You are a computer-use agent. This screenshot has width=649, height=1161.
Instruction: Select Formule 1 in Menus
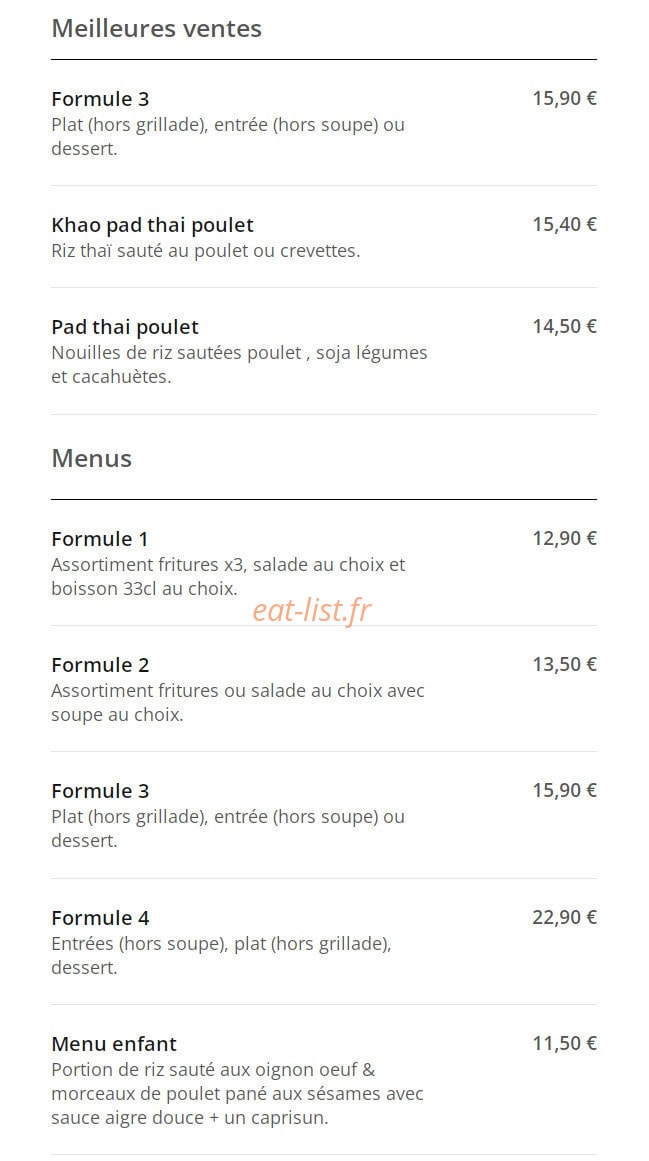tap(323, 563)
